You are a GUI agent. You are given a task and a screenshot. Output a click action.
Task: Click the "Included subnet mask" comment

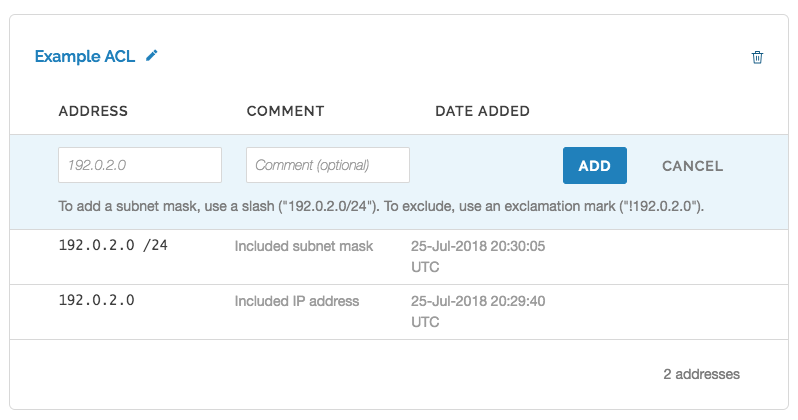tap(304, 245)
